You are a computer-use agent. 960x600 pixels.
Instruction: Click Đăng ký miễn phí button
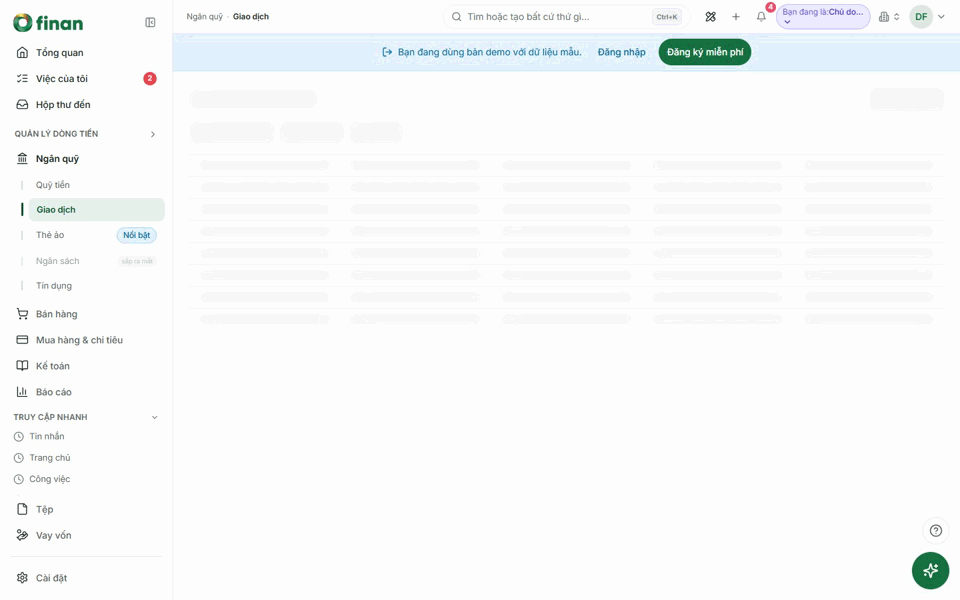pos(705,52)
